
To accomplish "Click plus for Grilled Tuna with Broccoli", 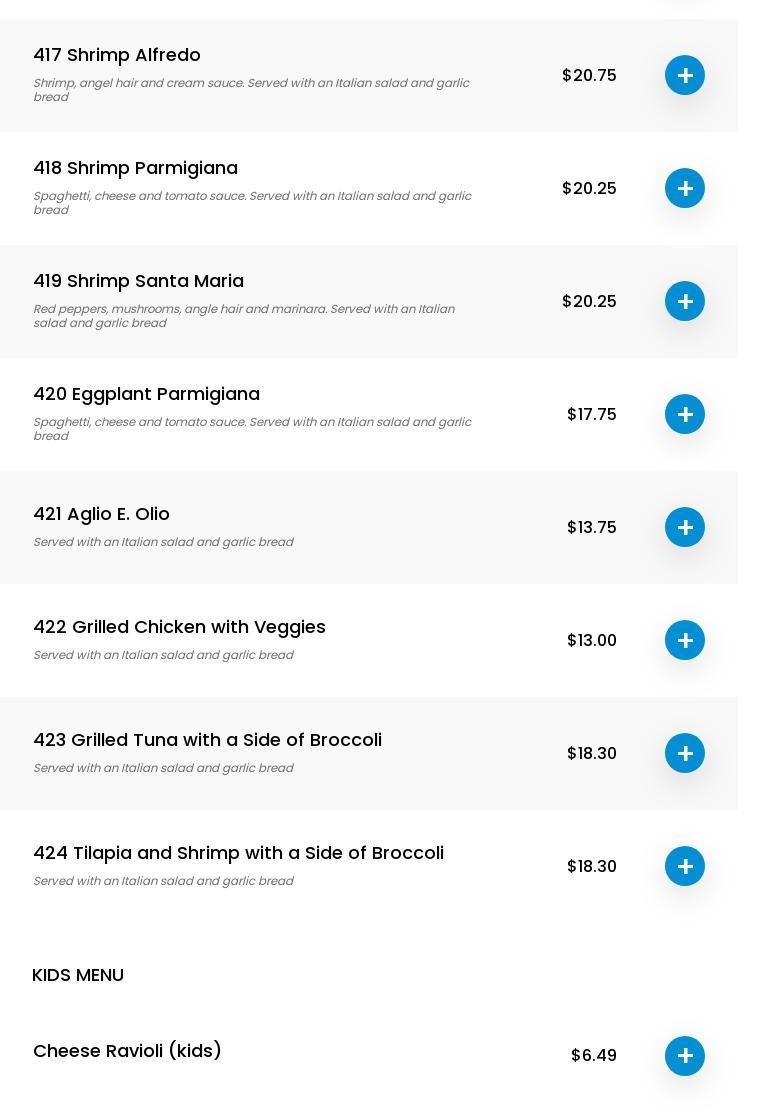I will click(x=685, y=753).
